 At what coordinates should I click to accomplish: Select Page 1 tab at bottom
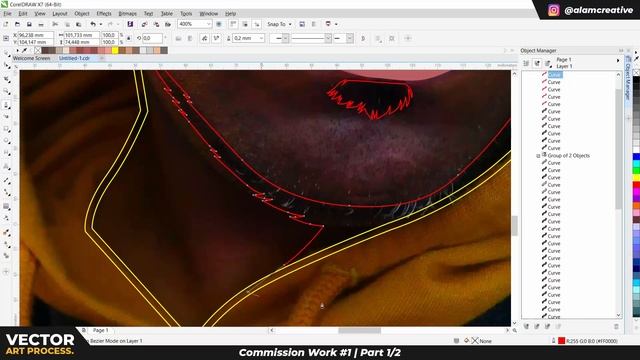tap(100, 330)
